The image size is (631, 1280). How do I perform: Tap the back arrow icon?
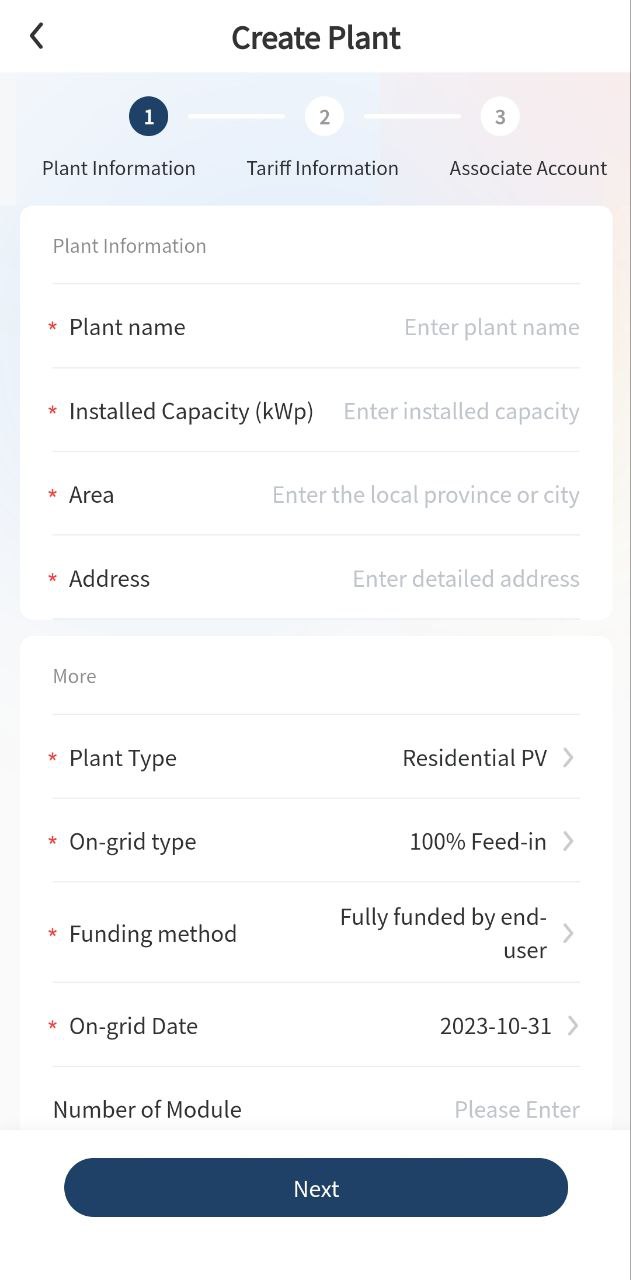37,37
